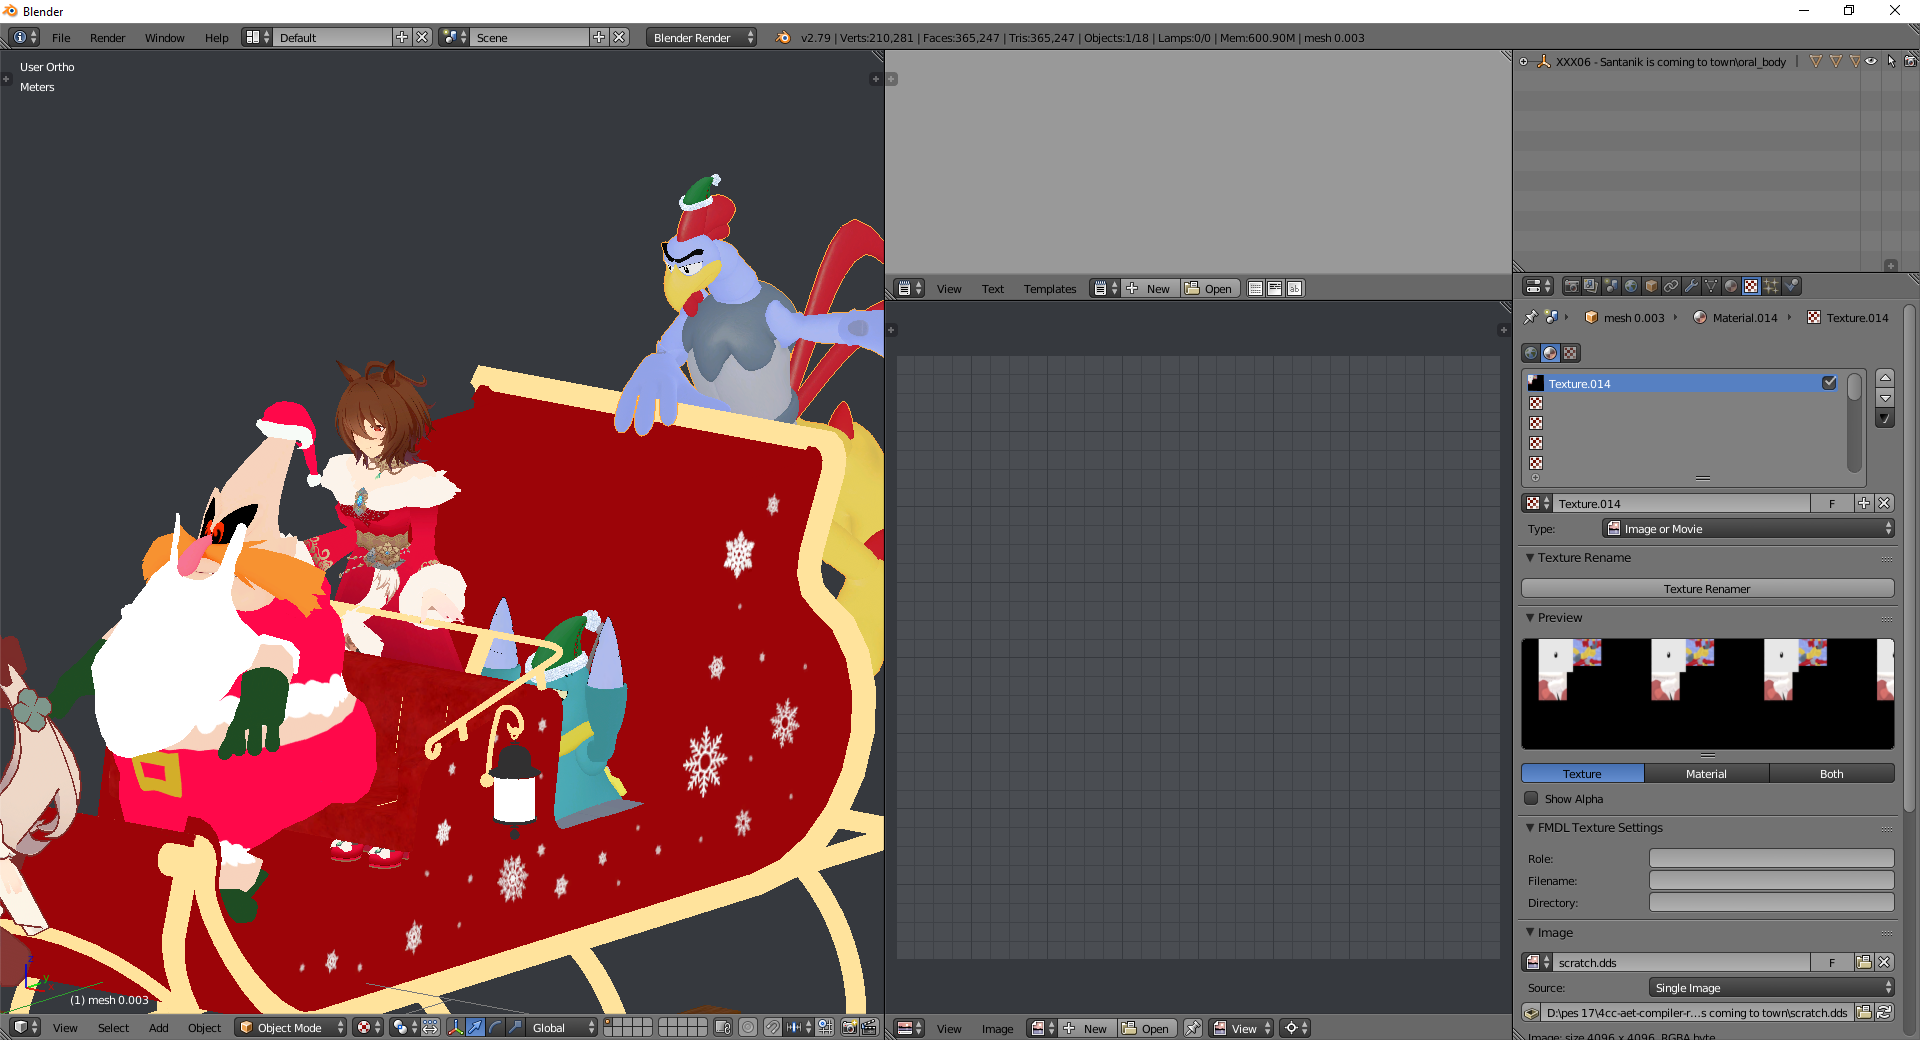Open the Object properties tab (orange cube)

tap(1651, 286)
